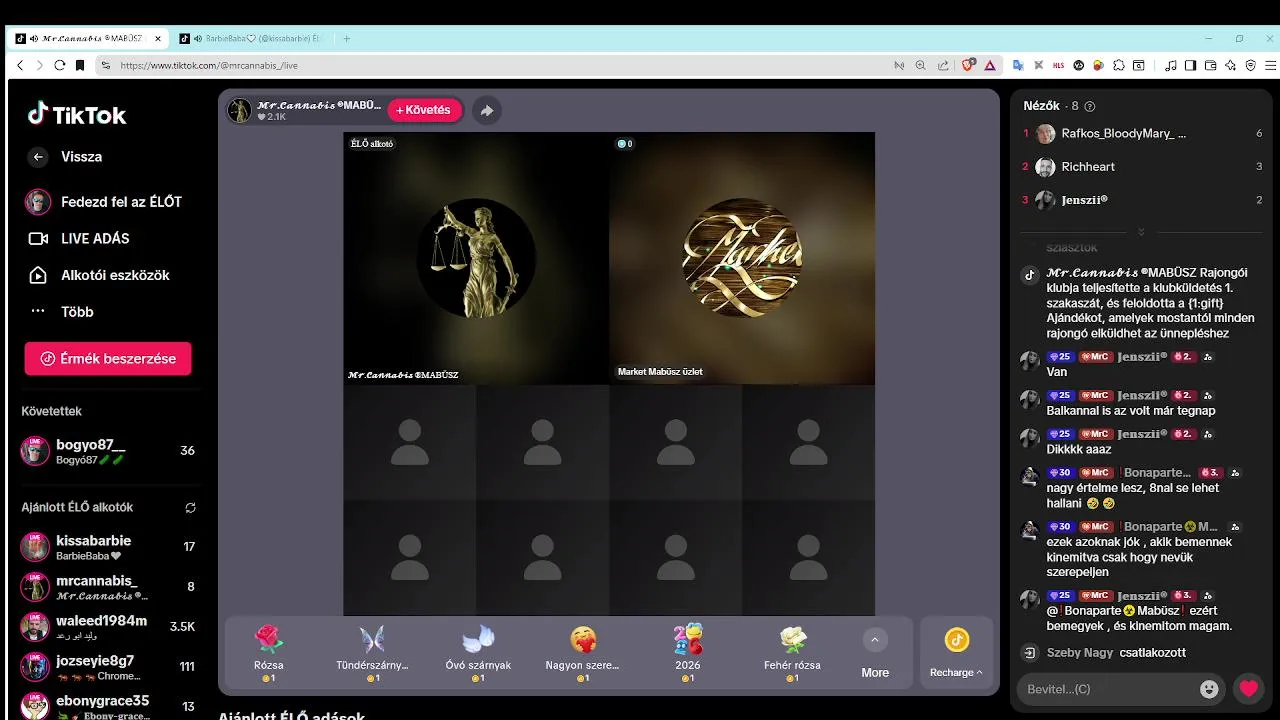Screen dimensions: 1280x720
Task: Expand More gifts
Action: 875,655
